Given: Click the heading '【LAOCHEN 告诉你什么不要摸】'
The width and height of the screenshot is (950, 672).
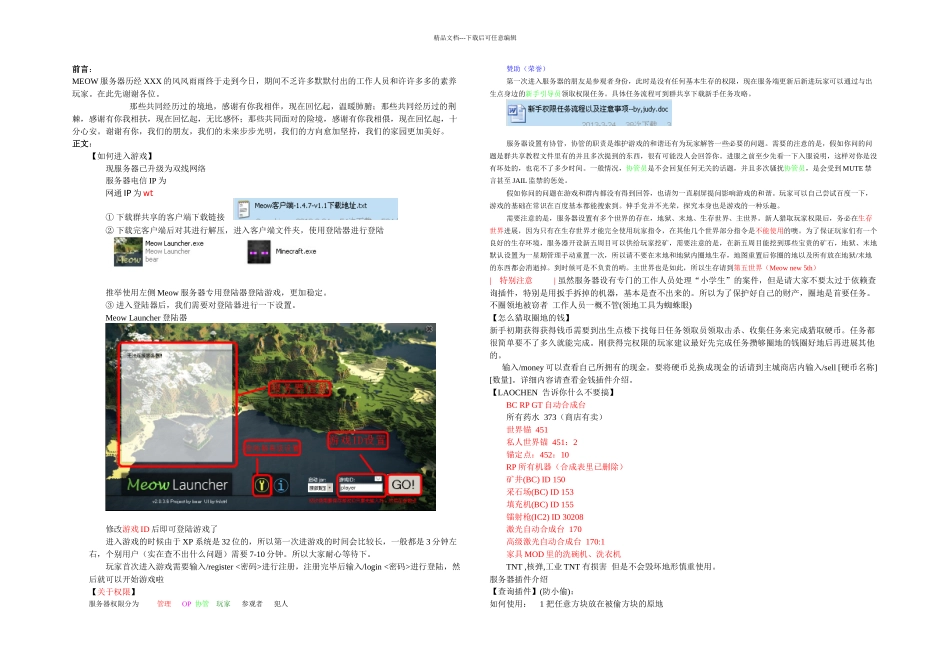Looking at the screenshot, I should click(x=554, y=392).
